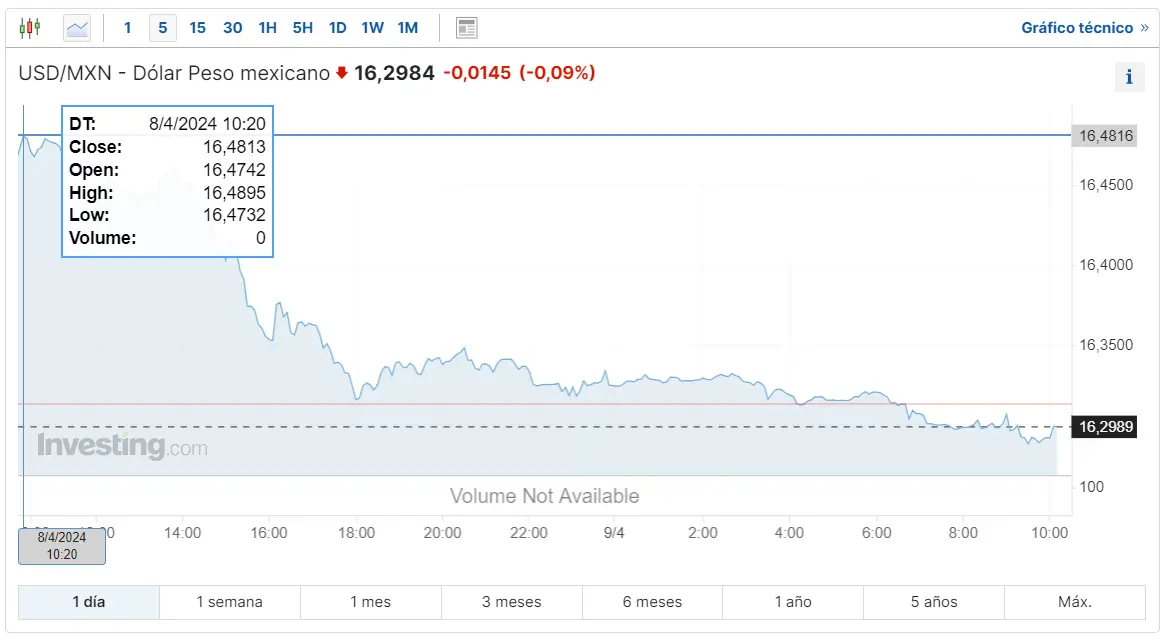Click the 20:00 time axis label

pos(442,533)
